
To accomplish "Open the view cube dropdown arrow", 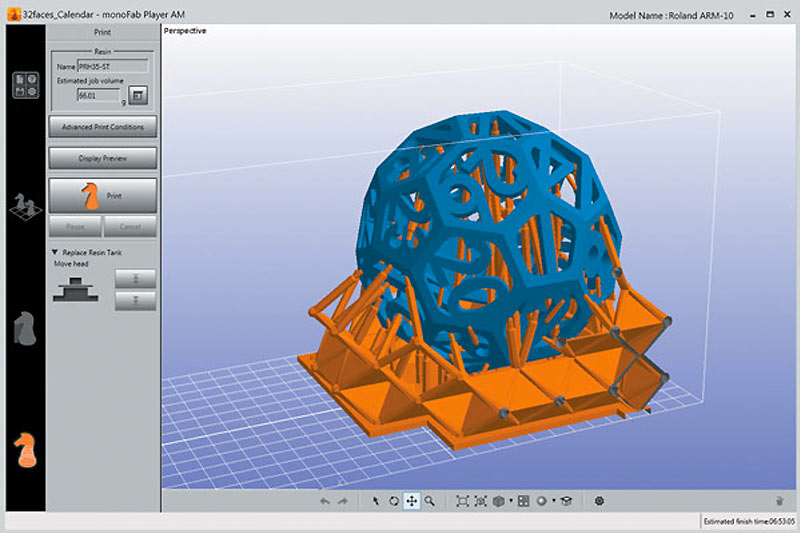I will tap(511, 501).
